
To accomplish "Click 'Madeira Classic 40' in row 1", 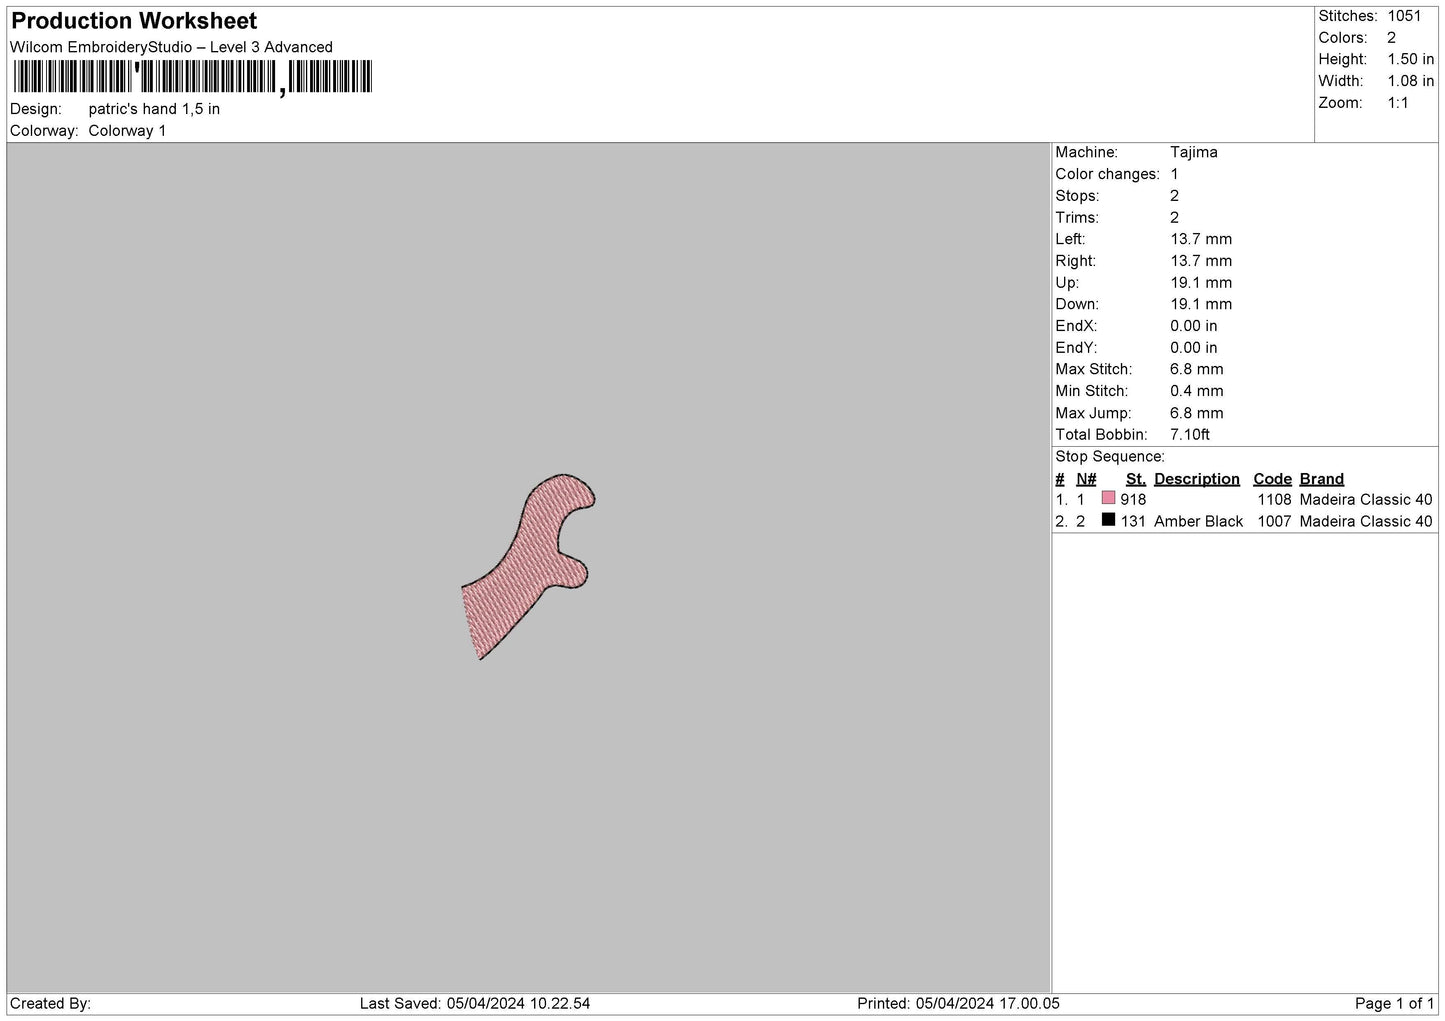I will pos(1366,500).
